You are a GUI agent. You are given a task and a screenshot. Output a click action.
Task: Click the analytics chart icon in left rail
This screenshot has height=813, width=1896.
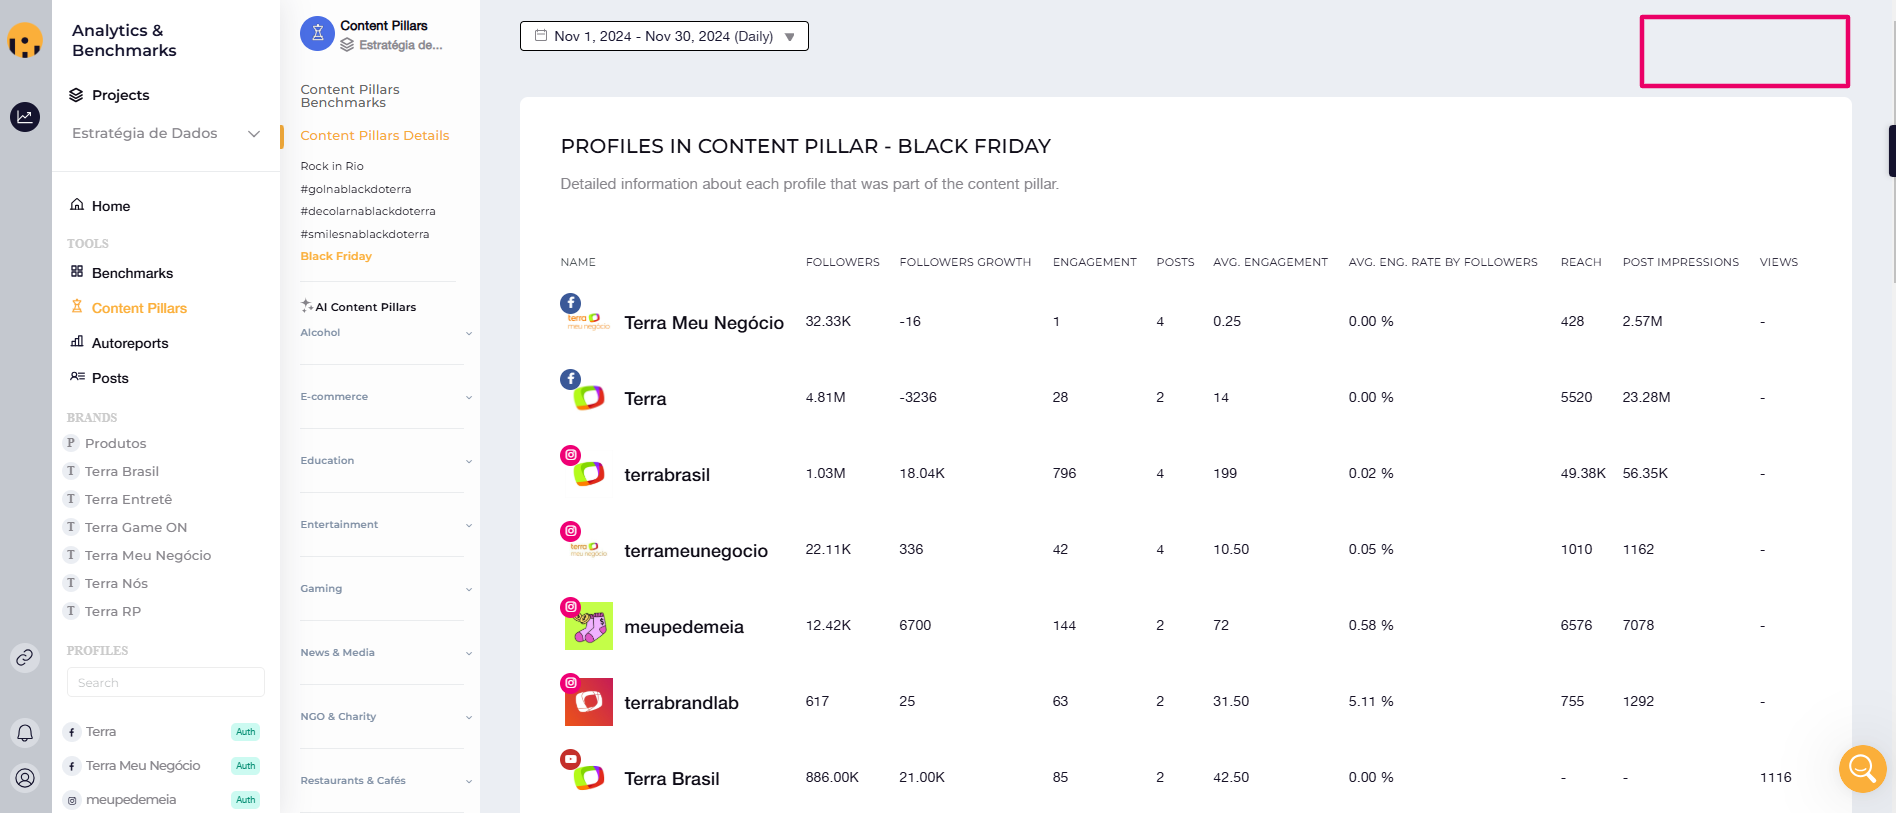point(25,117)
